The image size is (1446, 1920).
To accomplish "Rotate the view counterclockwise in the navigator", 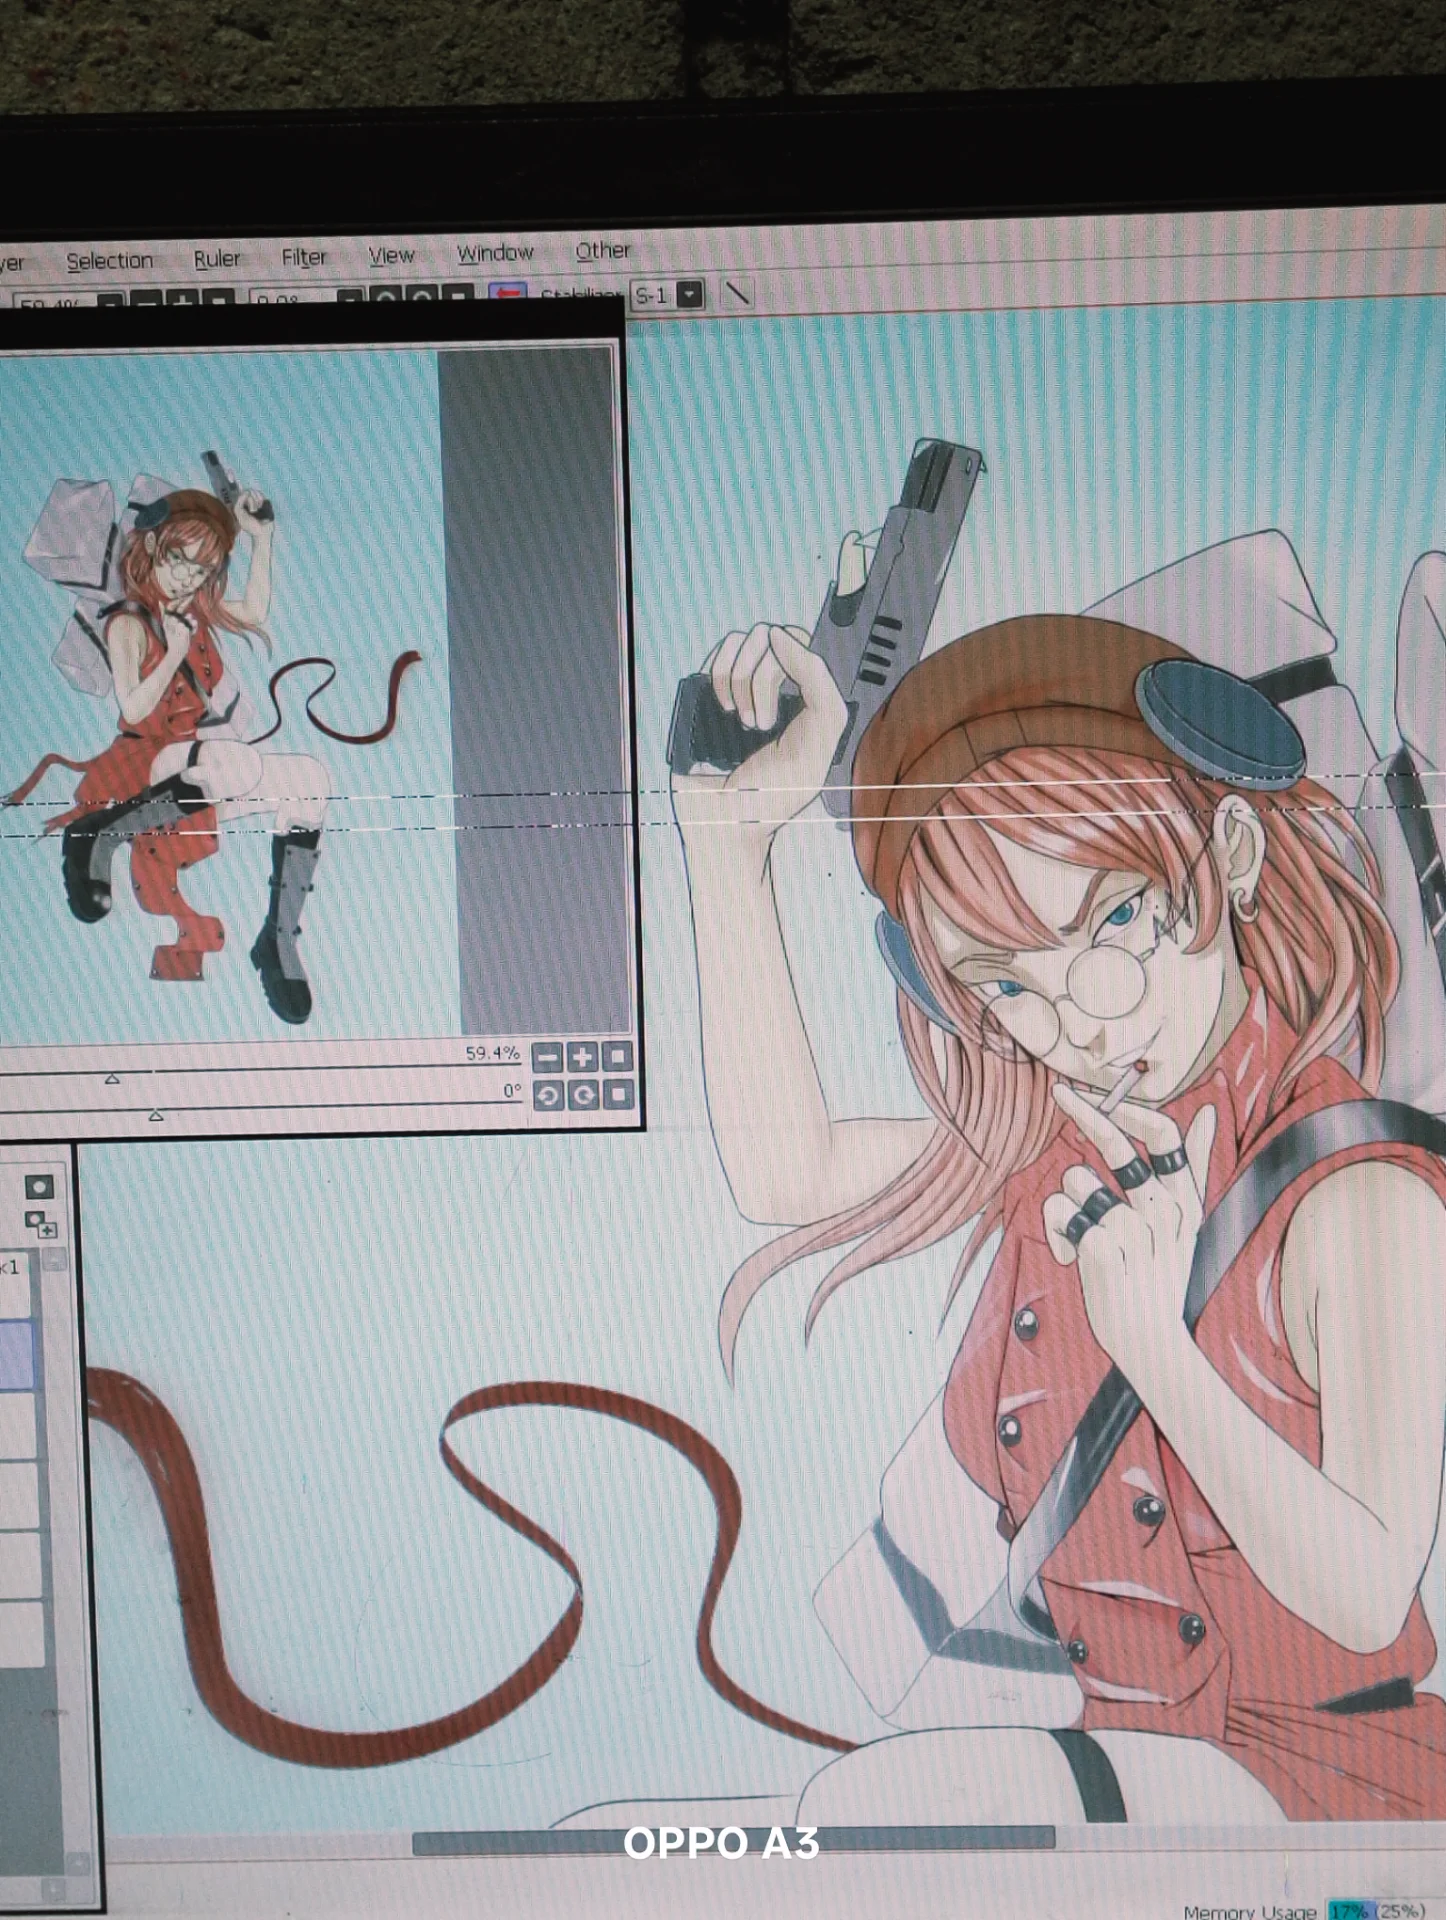I will click(547, 1095).
